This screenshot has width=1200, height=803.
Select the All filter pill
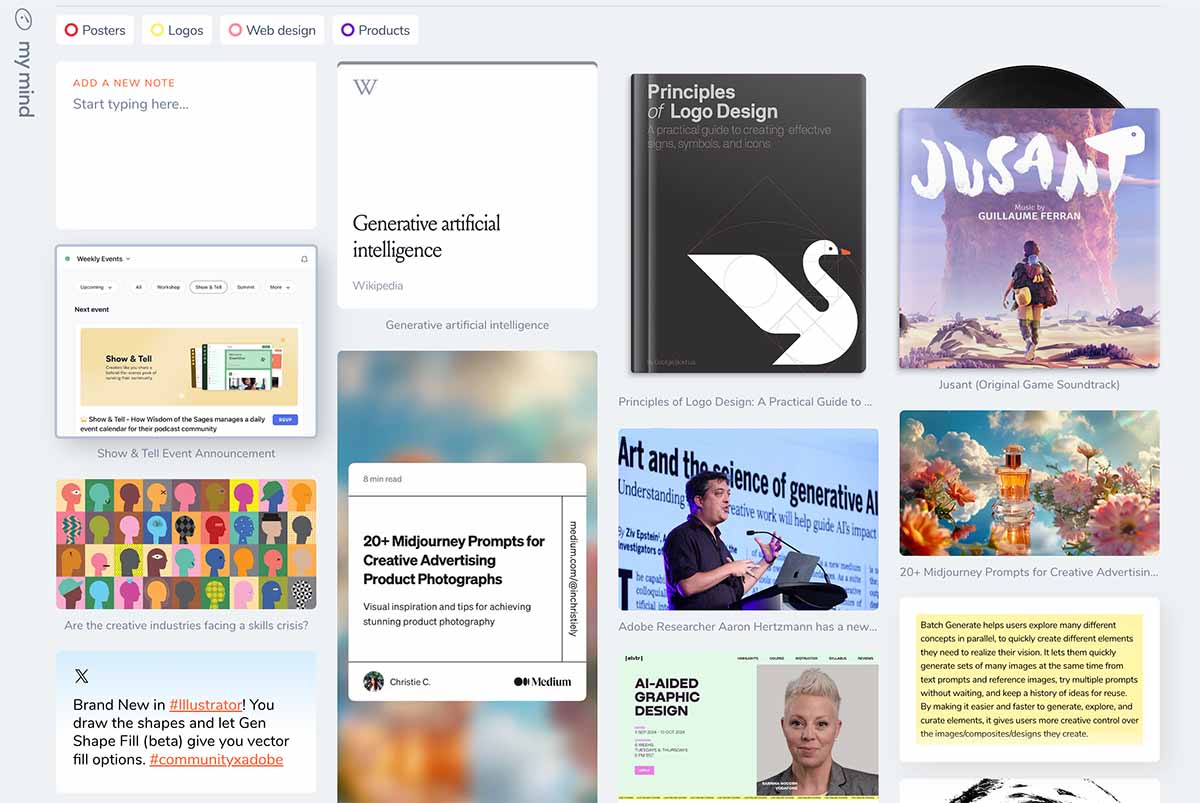pyautogui.click(x=139, y=287)
